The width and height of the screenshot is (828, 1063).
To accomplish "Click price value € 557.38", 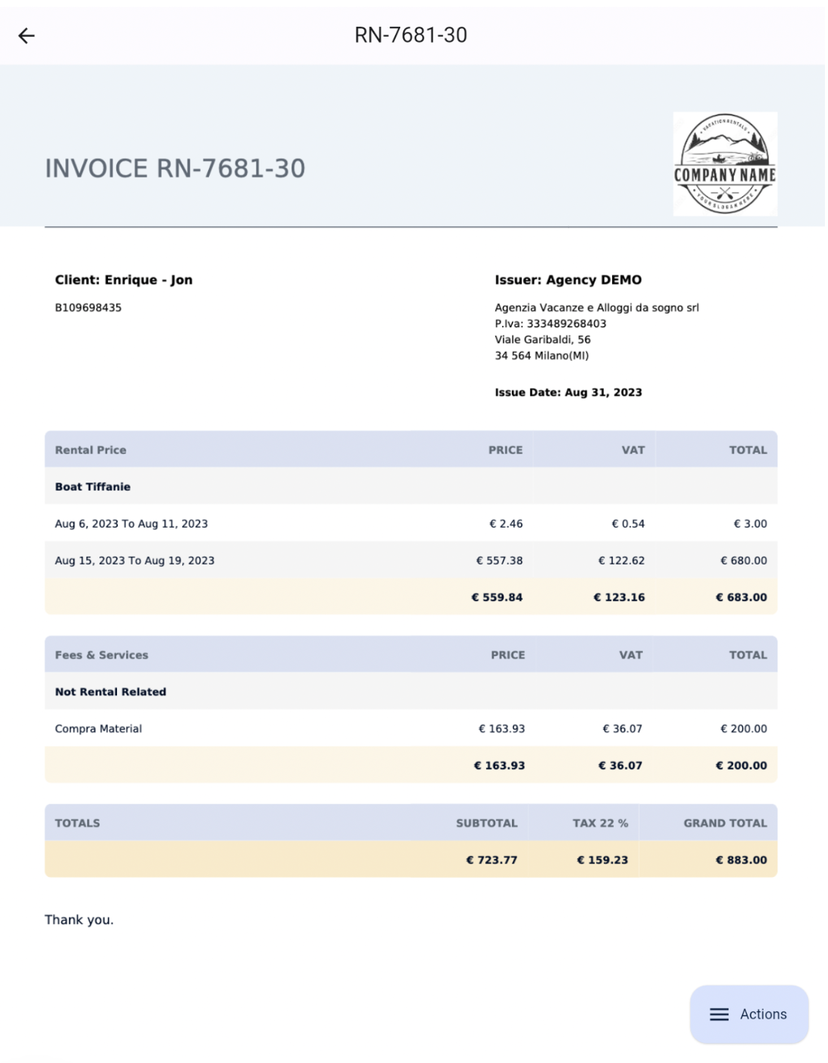I will [499, 561].
